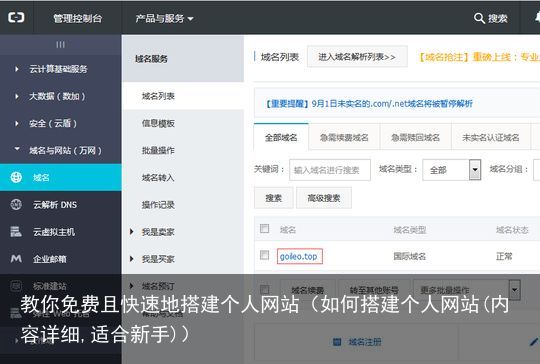Open the goleo.top domain link
This screenshot has width=540, height=364.
(x=299, y=257)
